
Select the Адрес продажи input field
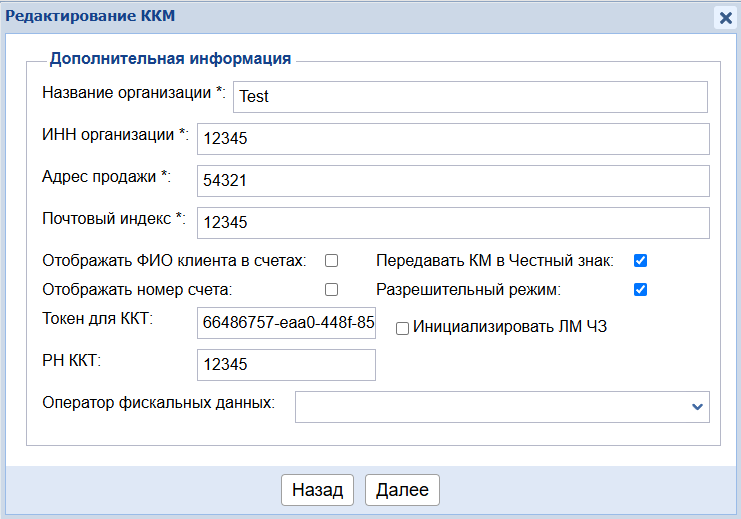click(x=452, y=181)
